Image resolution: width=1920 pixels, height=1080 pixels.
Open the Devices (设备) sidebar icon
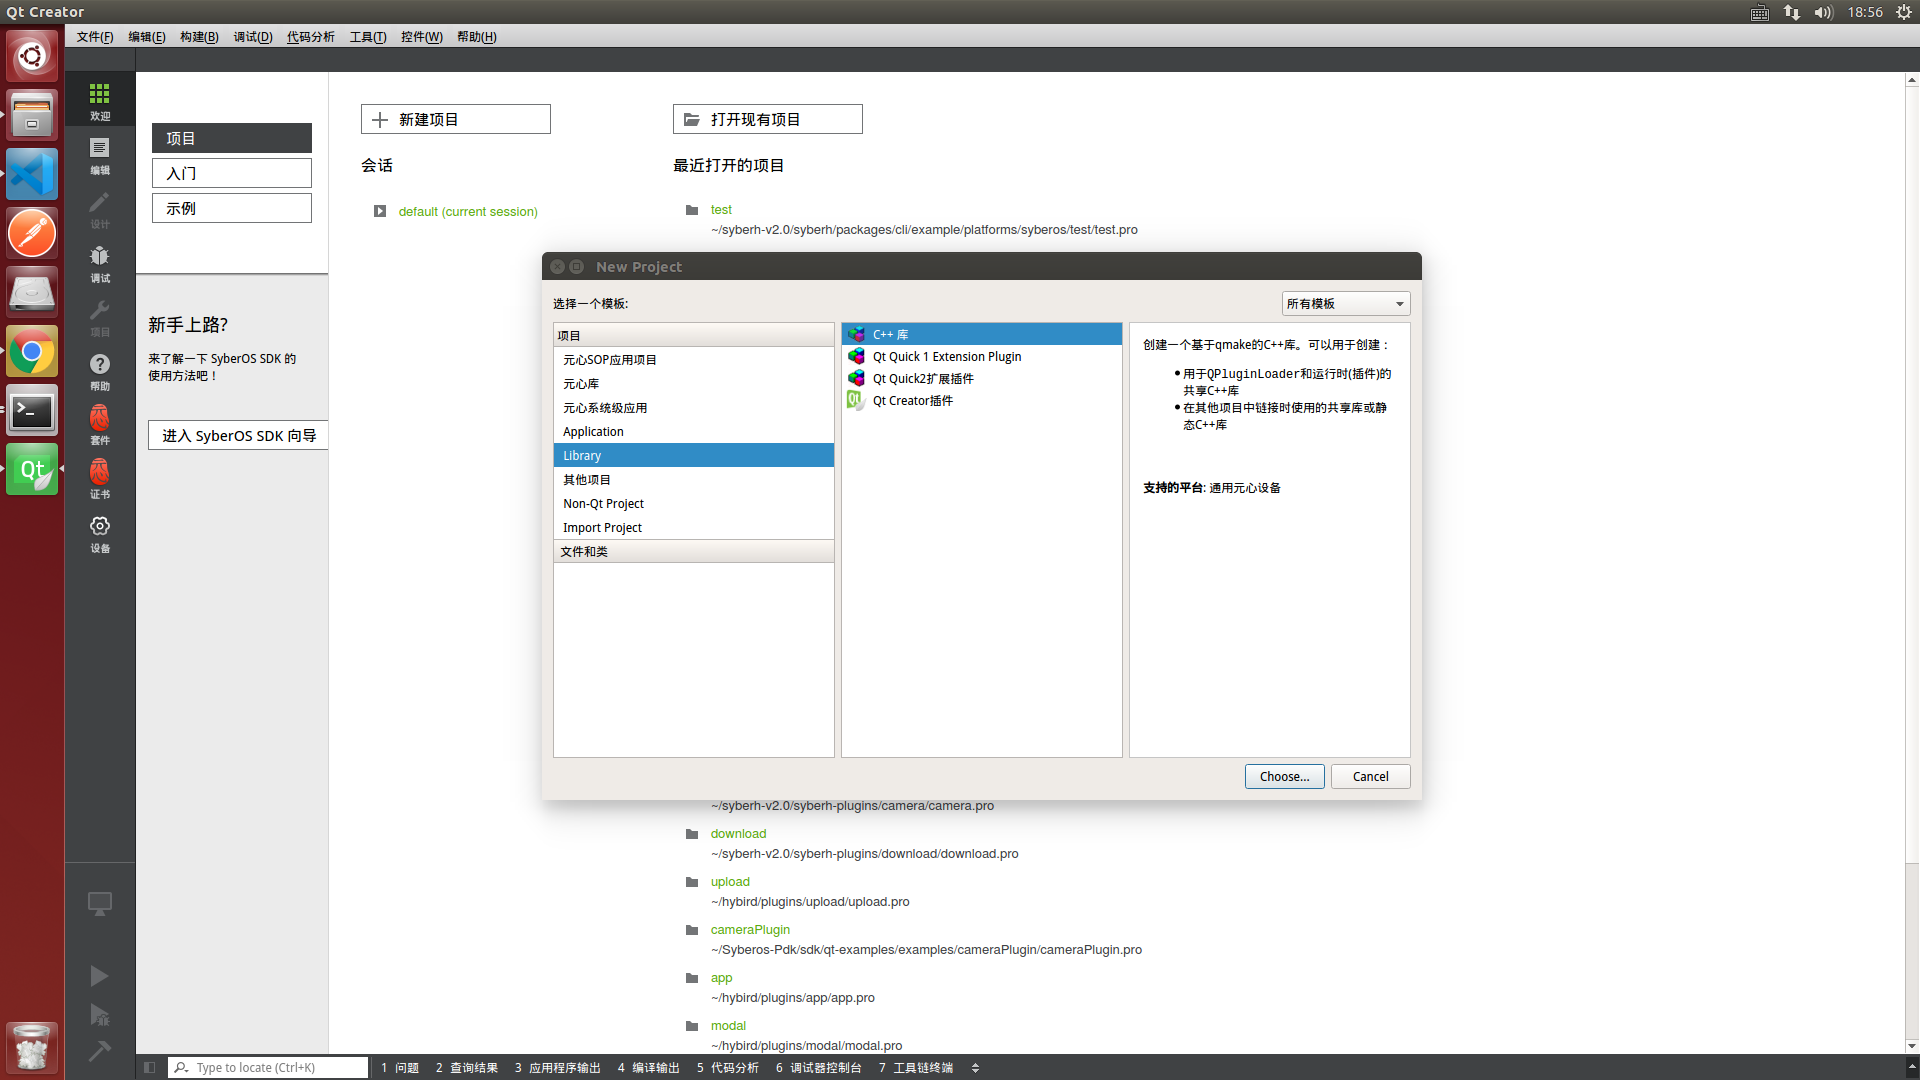pos(99,533)
